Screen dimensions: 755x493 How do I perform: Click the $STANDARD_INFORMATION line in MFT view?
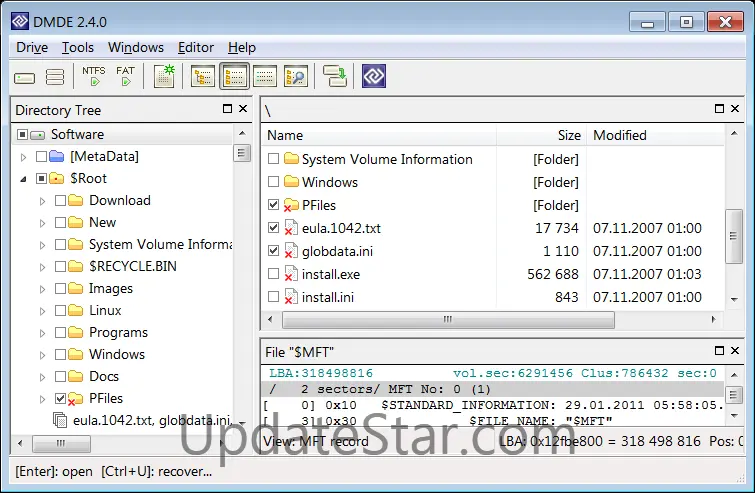494,405
